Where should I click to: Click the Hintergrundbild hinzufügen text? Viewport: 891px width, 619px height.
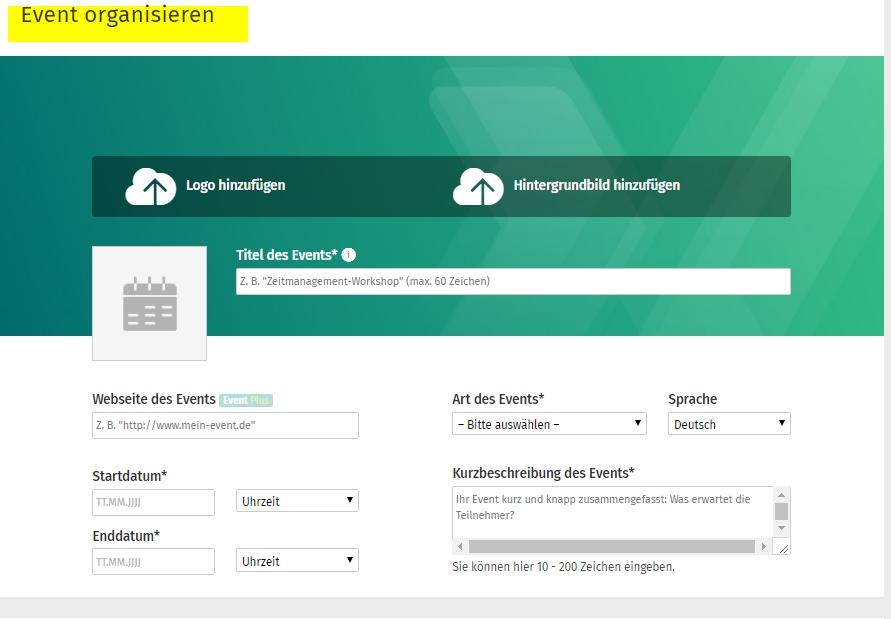pos(596,185)
